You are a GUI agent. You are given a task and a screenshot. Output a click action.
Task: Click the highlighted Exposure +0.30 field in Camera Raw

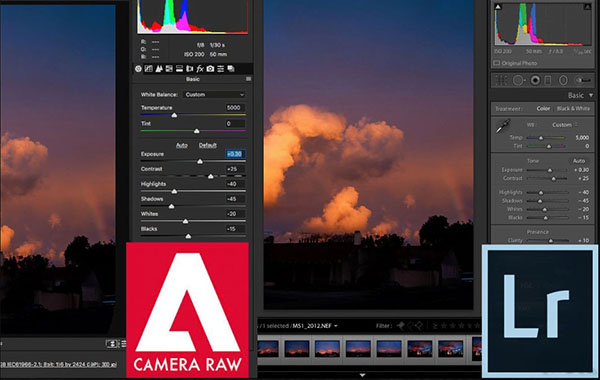tap(235, 154)
